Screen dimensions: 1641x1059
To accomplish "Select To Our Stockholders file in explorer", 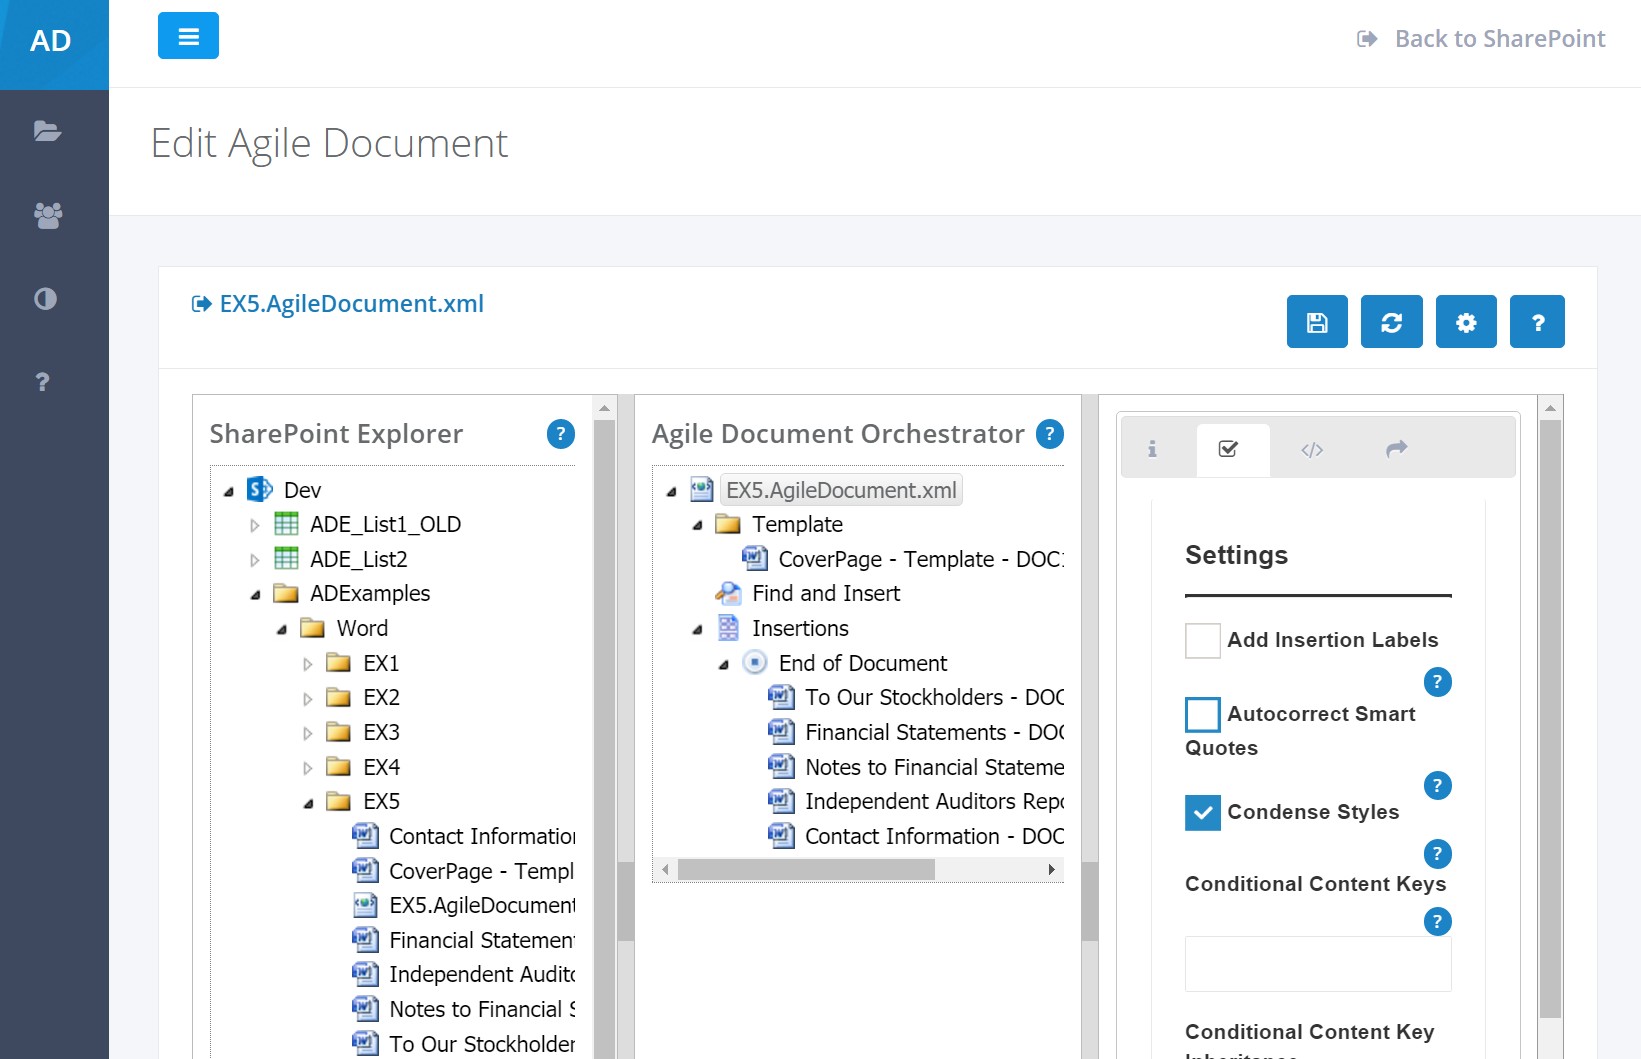I will pos(482,1045).
